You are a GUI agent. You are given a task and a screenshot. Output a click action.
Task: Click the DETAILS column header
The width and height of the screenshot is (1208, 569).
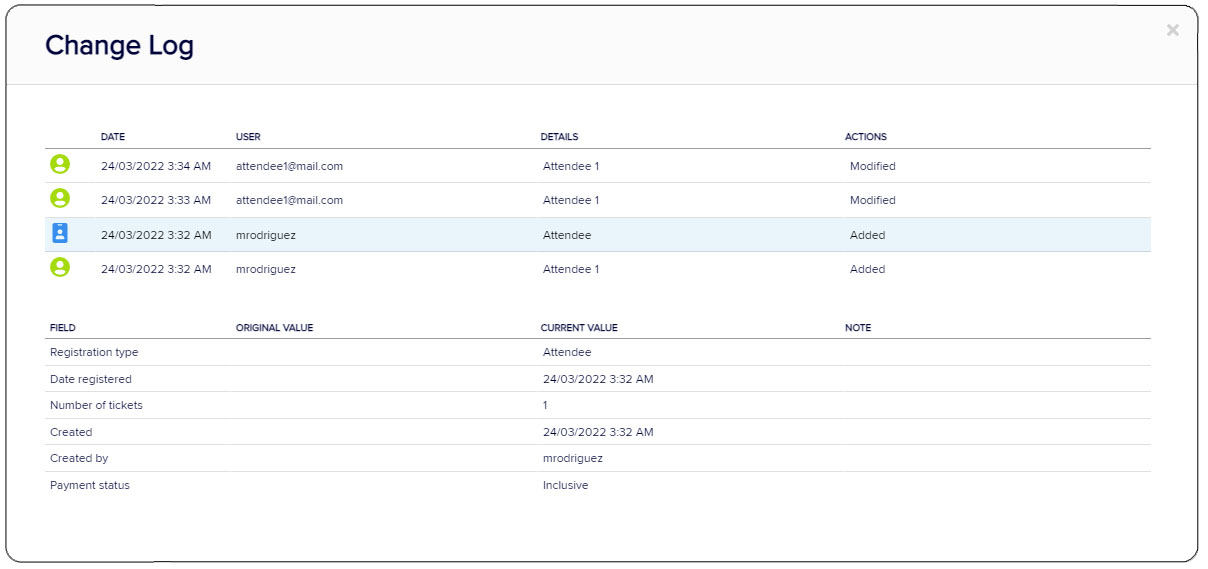559,137
